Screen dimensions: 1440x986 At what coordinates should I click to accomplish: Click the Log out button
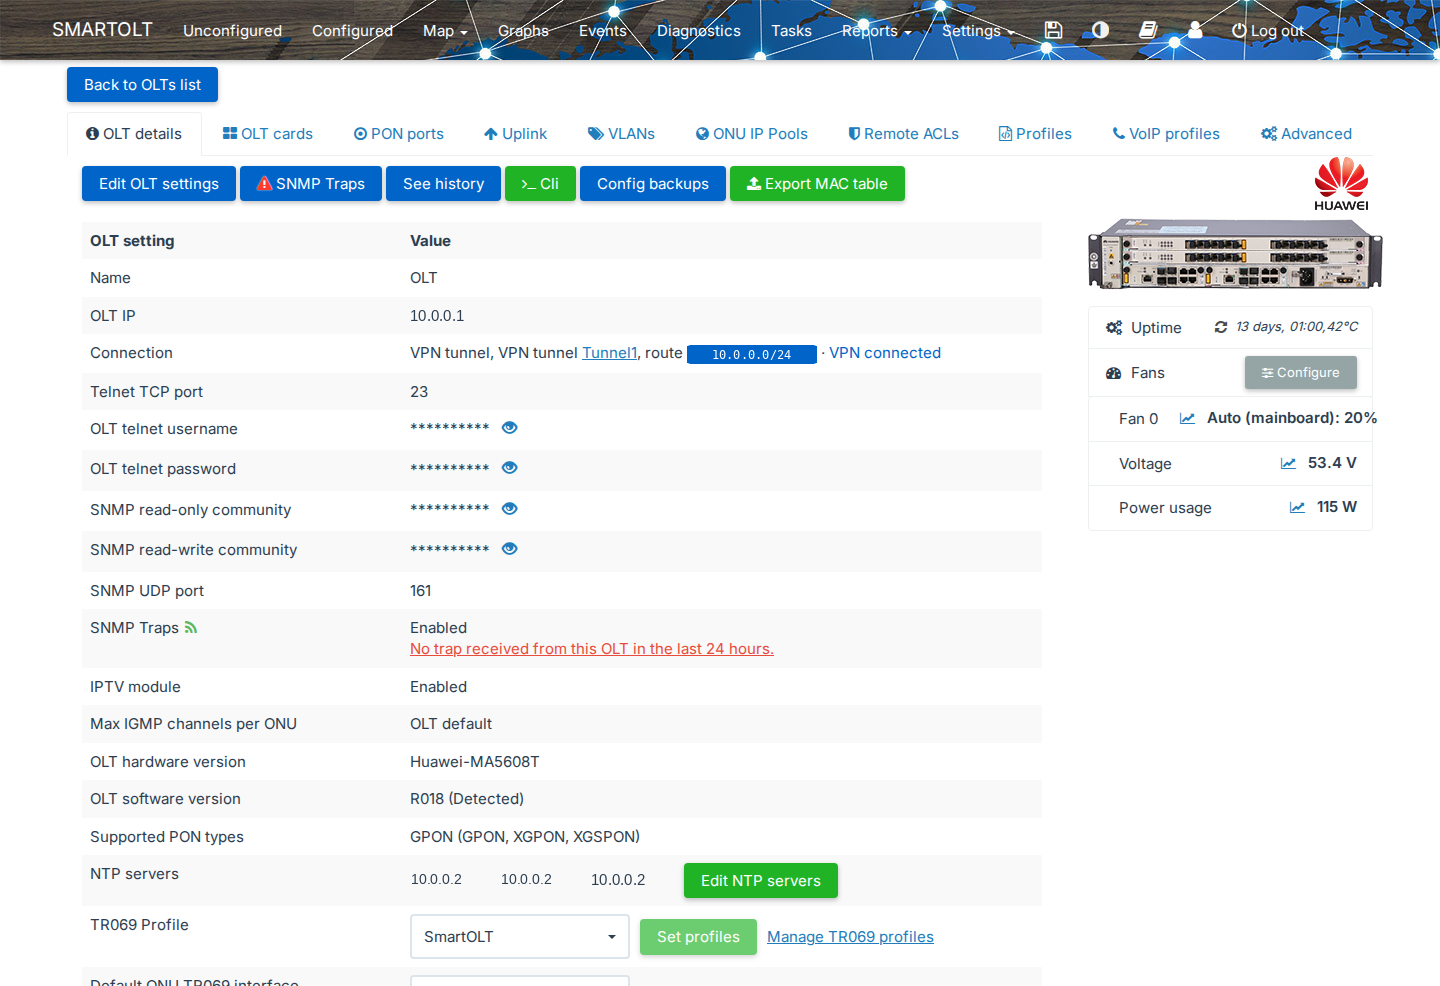tap(1267, 31)
